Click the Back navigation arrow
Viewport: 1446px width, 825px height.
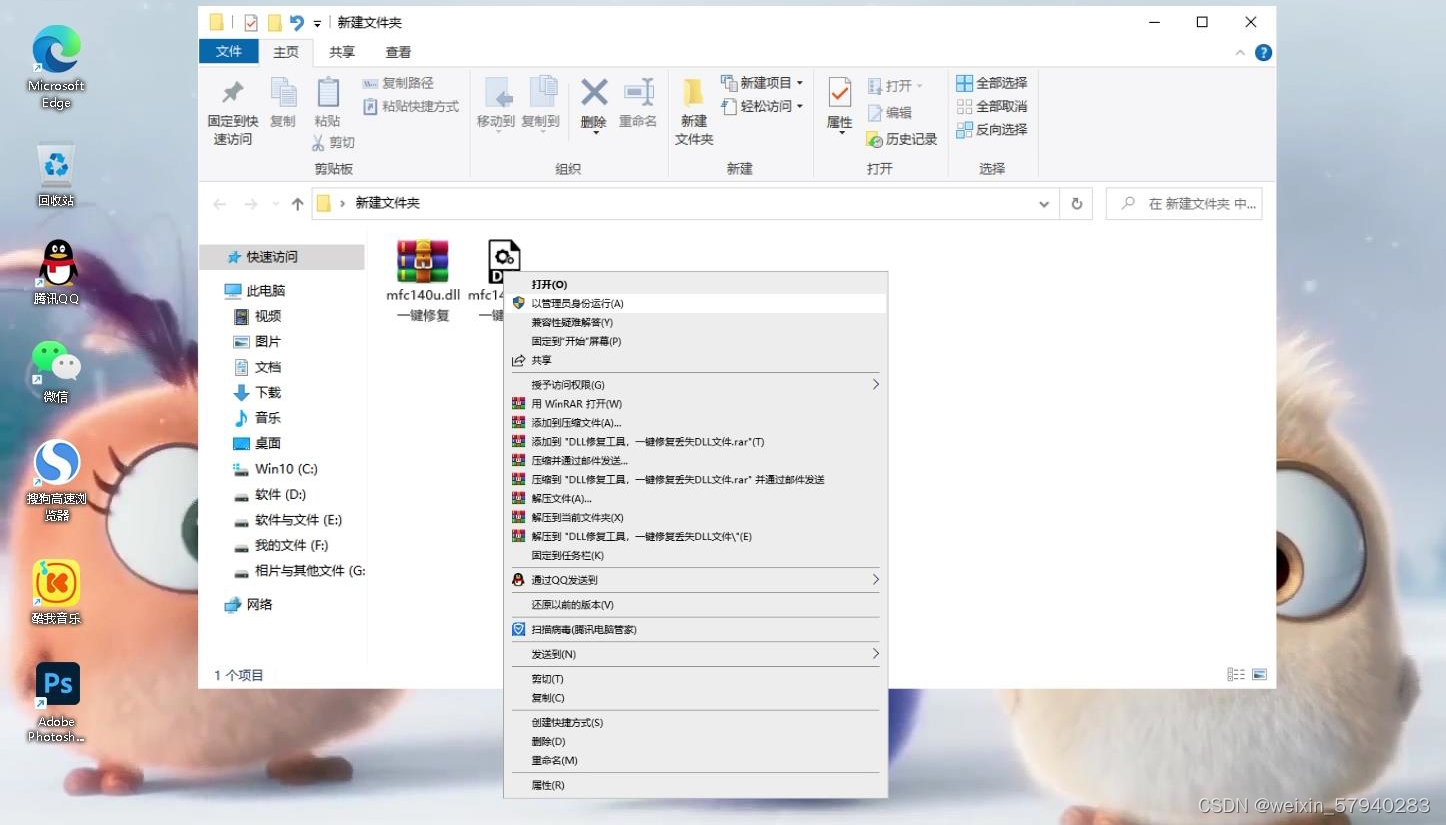[x=220, y=204]
